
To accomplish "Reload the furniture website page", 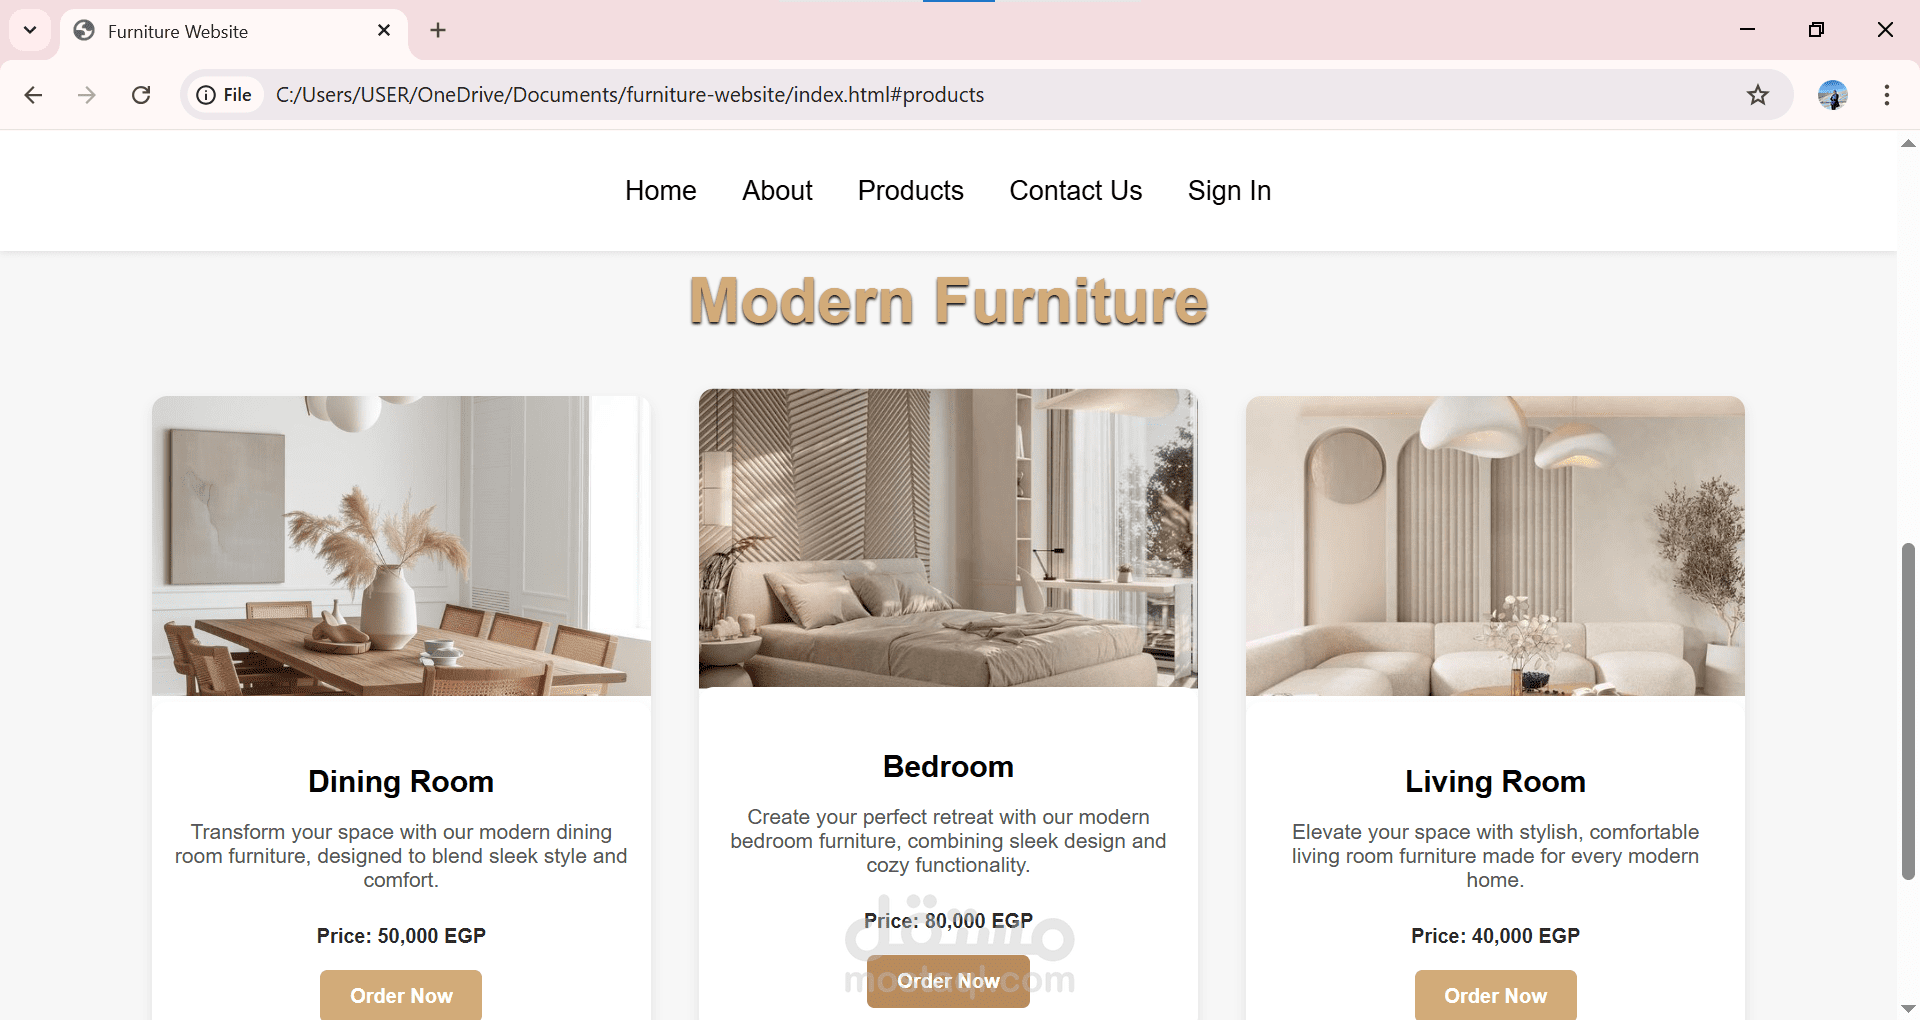I will coord(141,95).
